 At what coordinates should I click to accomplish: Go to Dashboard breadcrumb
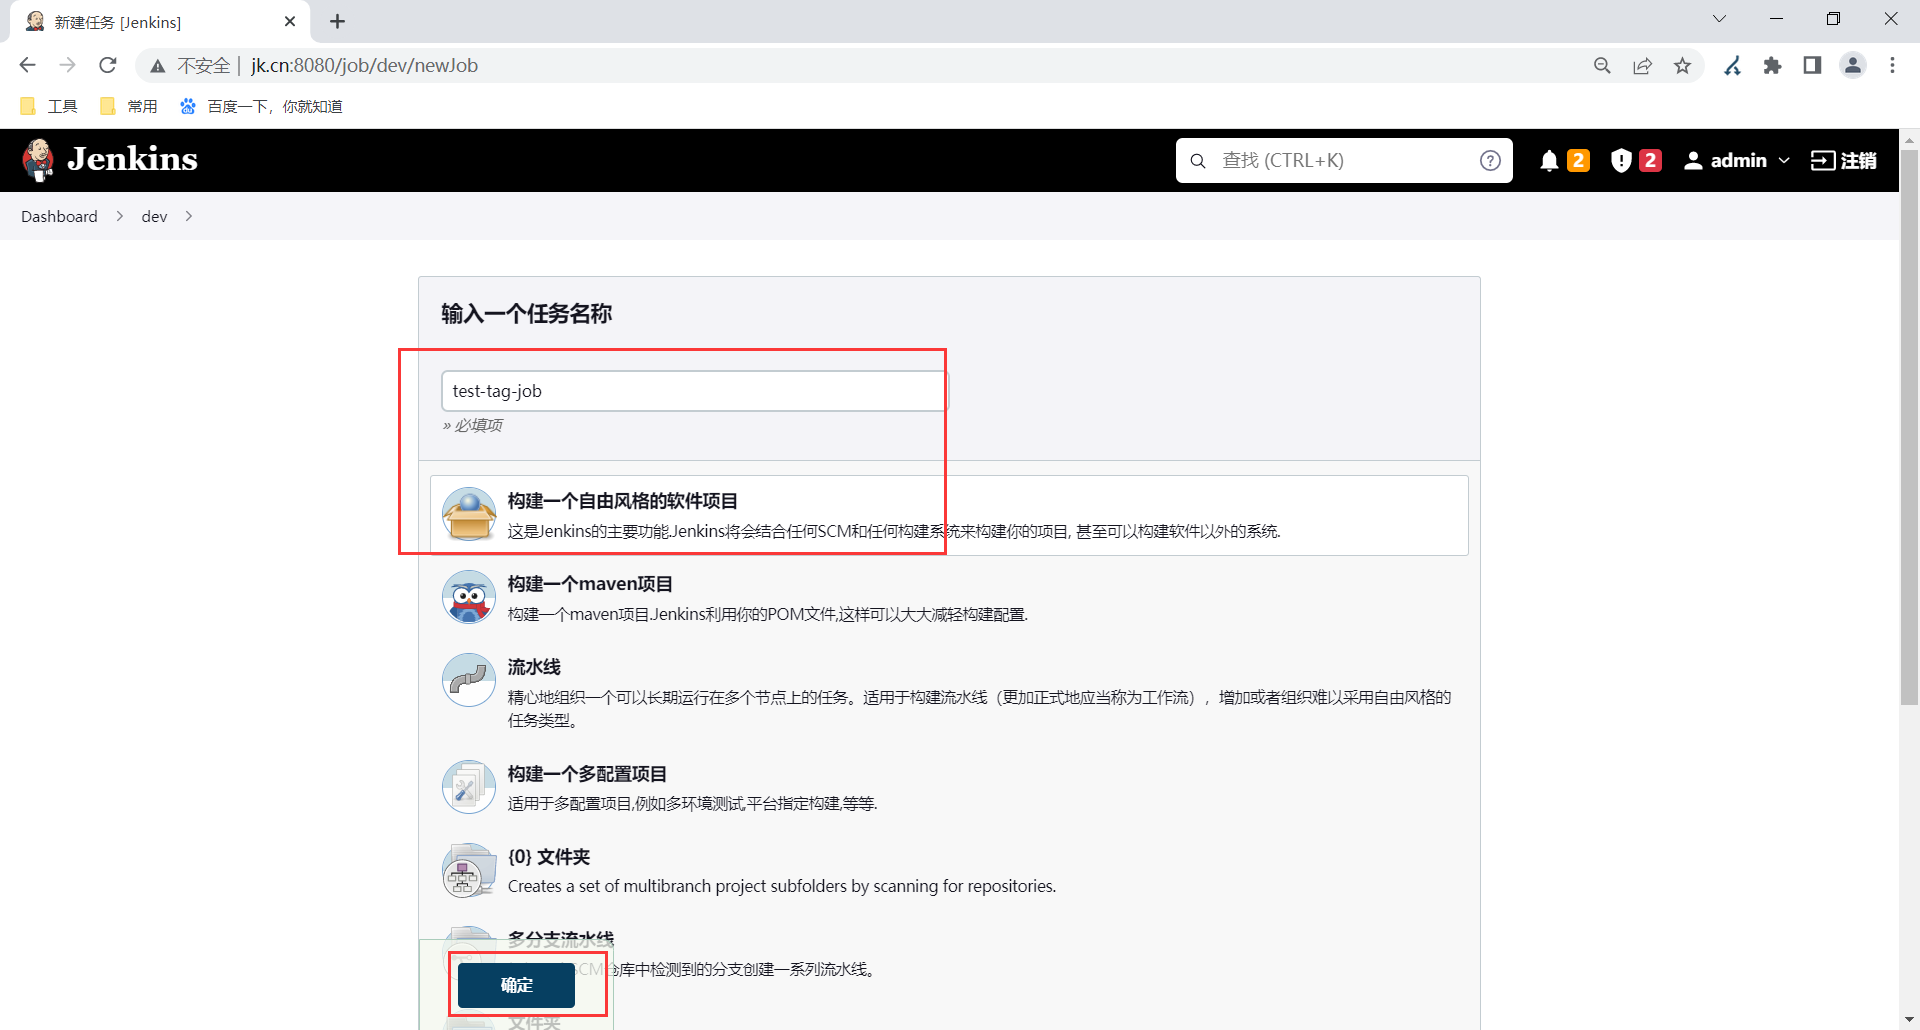click(x=59, y=216)
